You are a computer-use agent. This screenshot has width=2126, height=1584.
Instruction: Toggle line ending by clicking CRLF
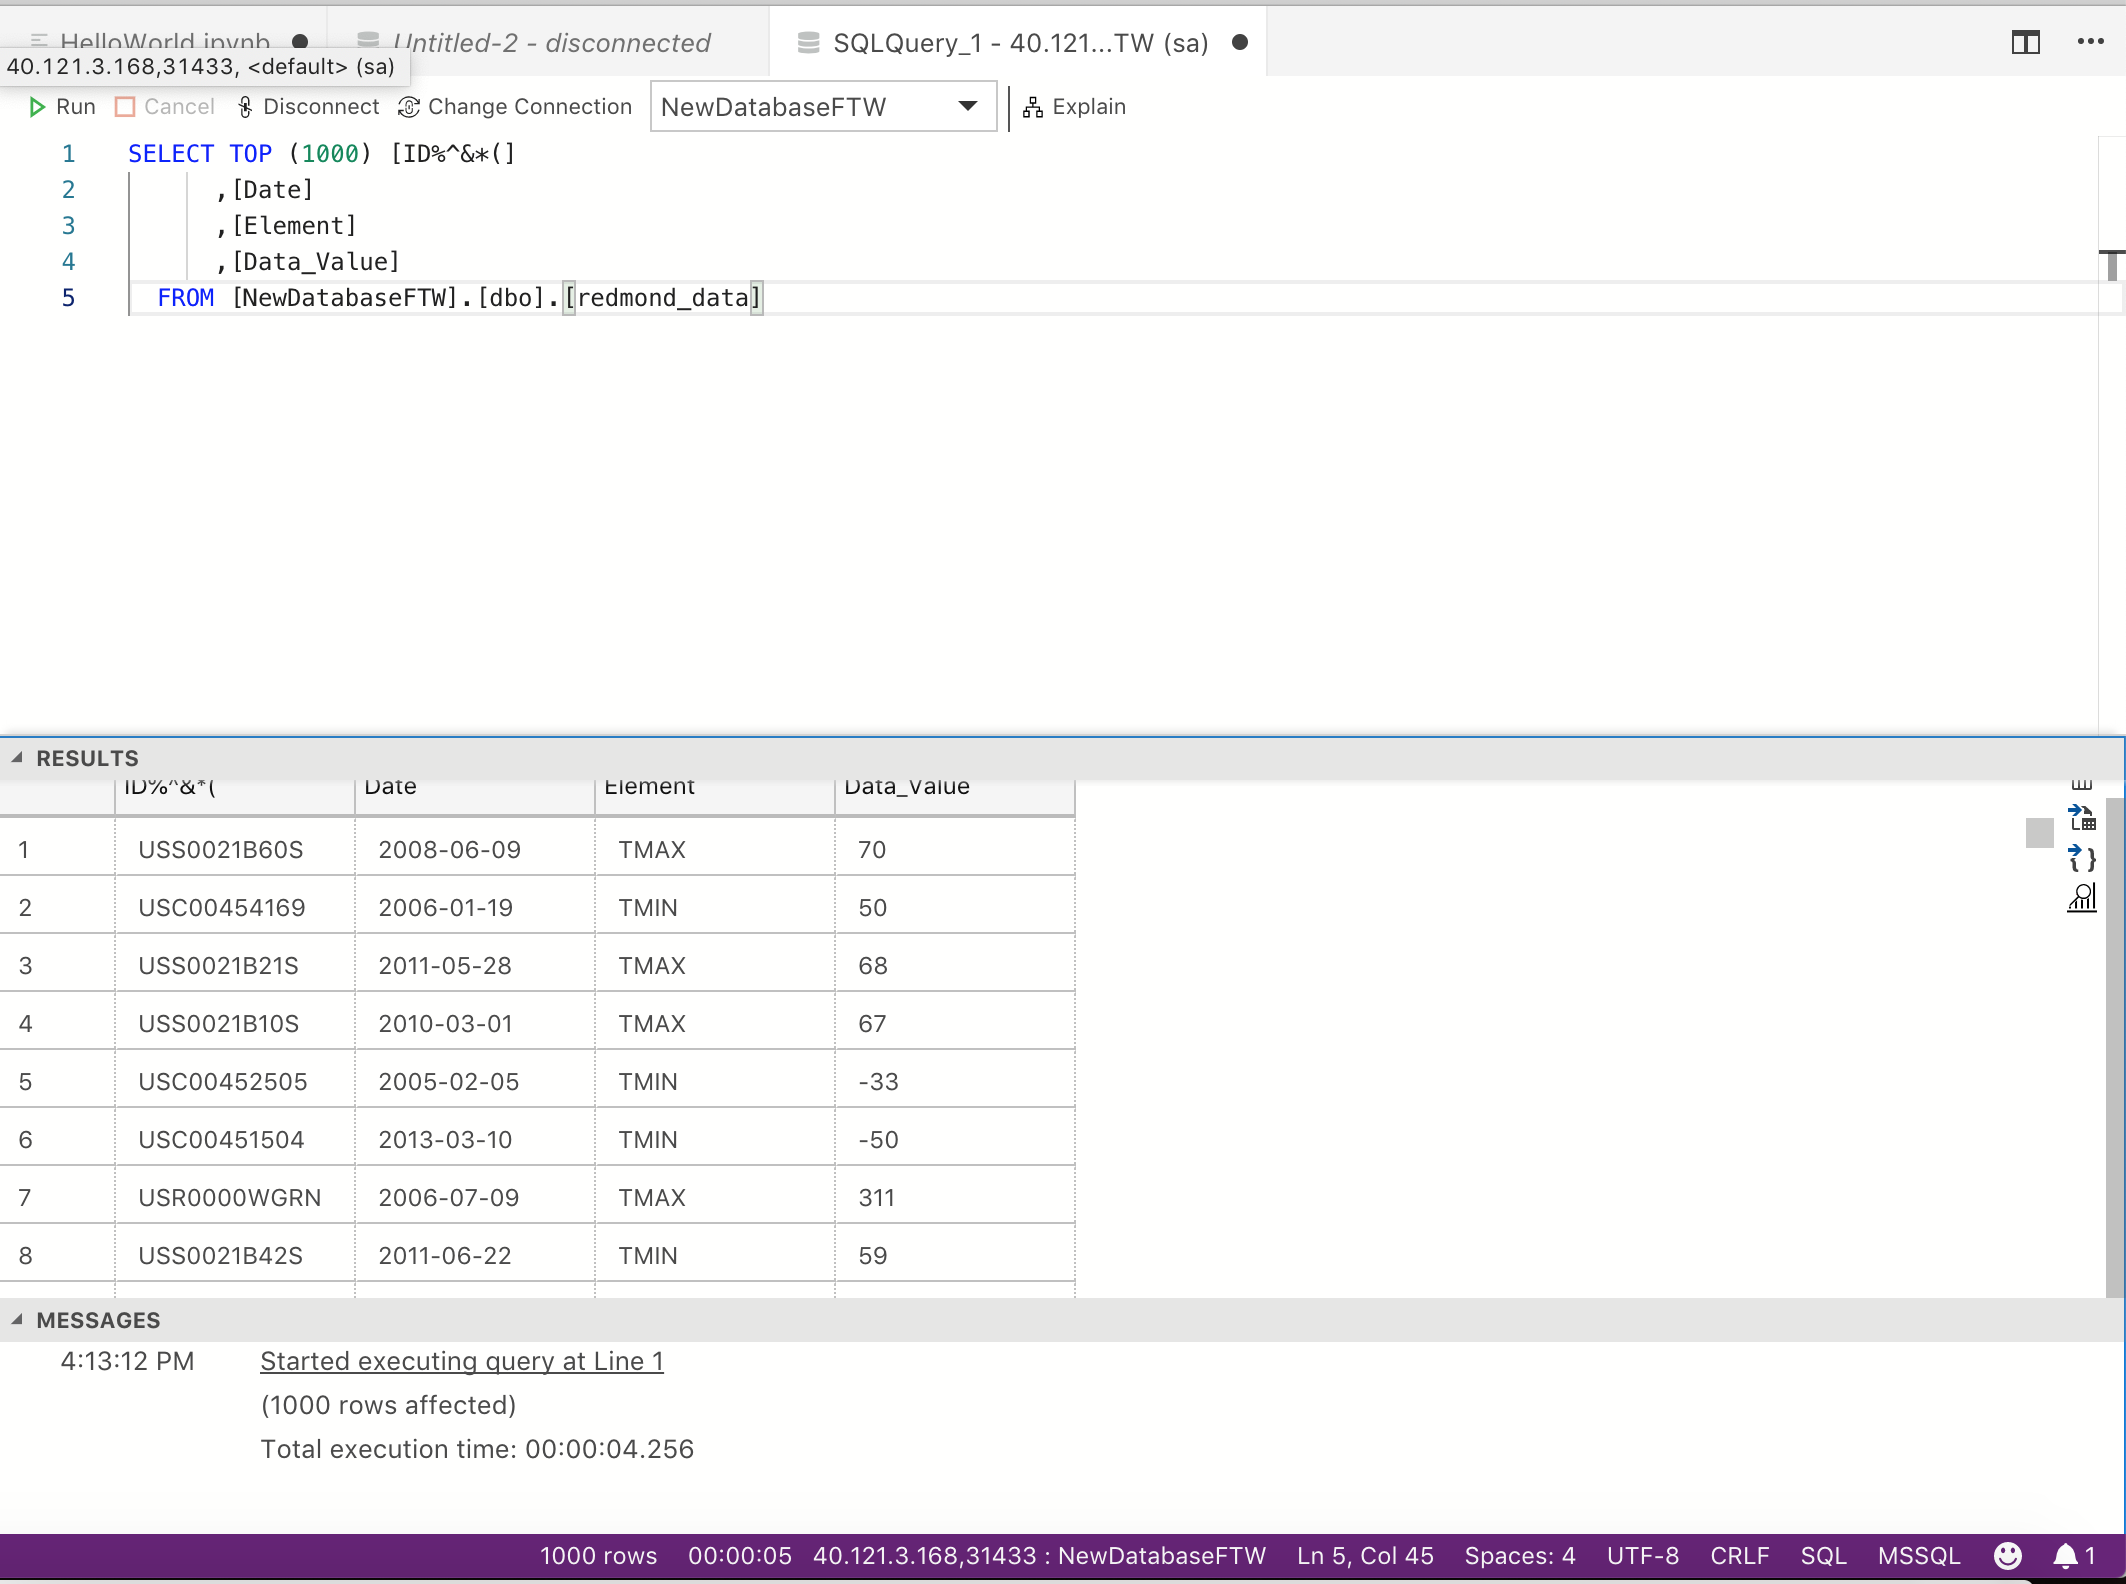click(1740, 1556)
